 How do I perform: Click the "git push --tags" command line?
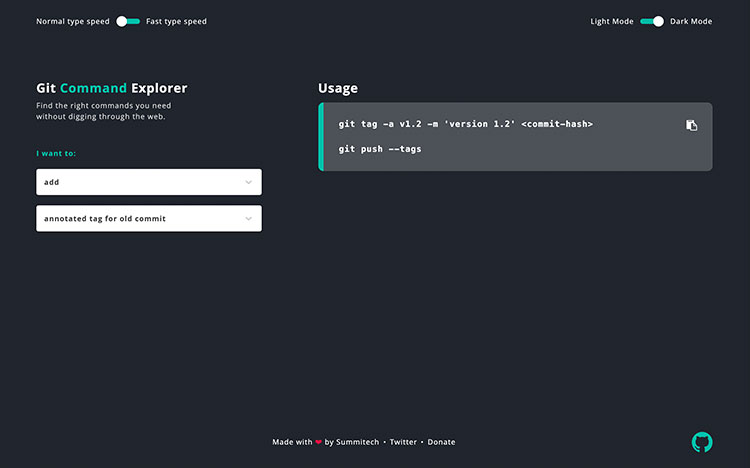coord(380,149)
